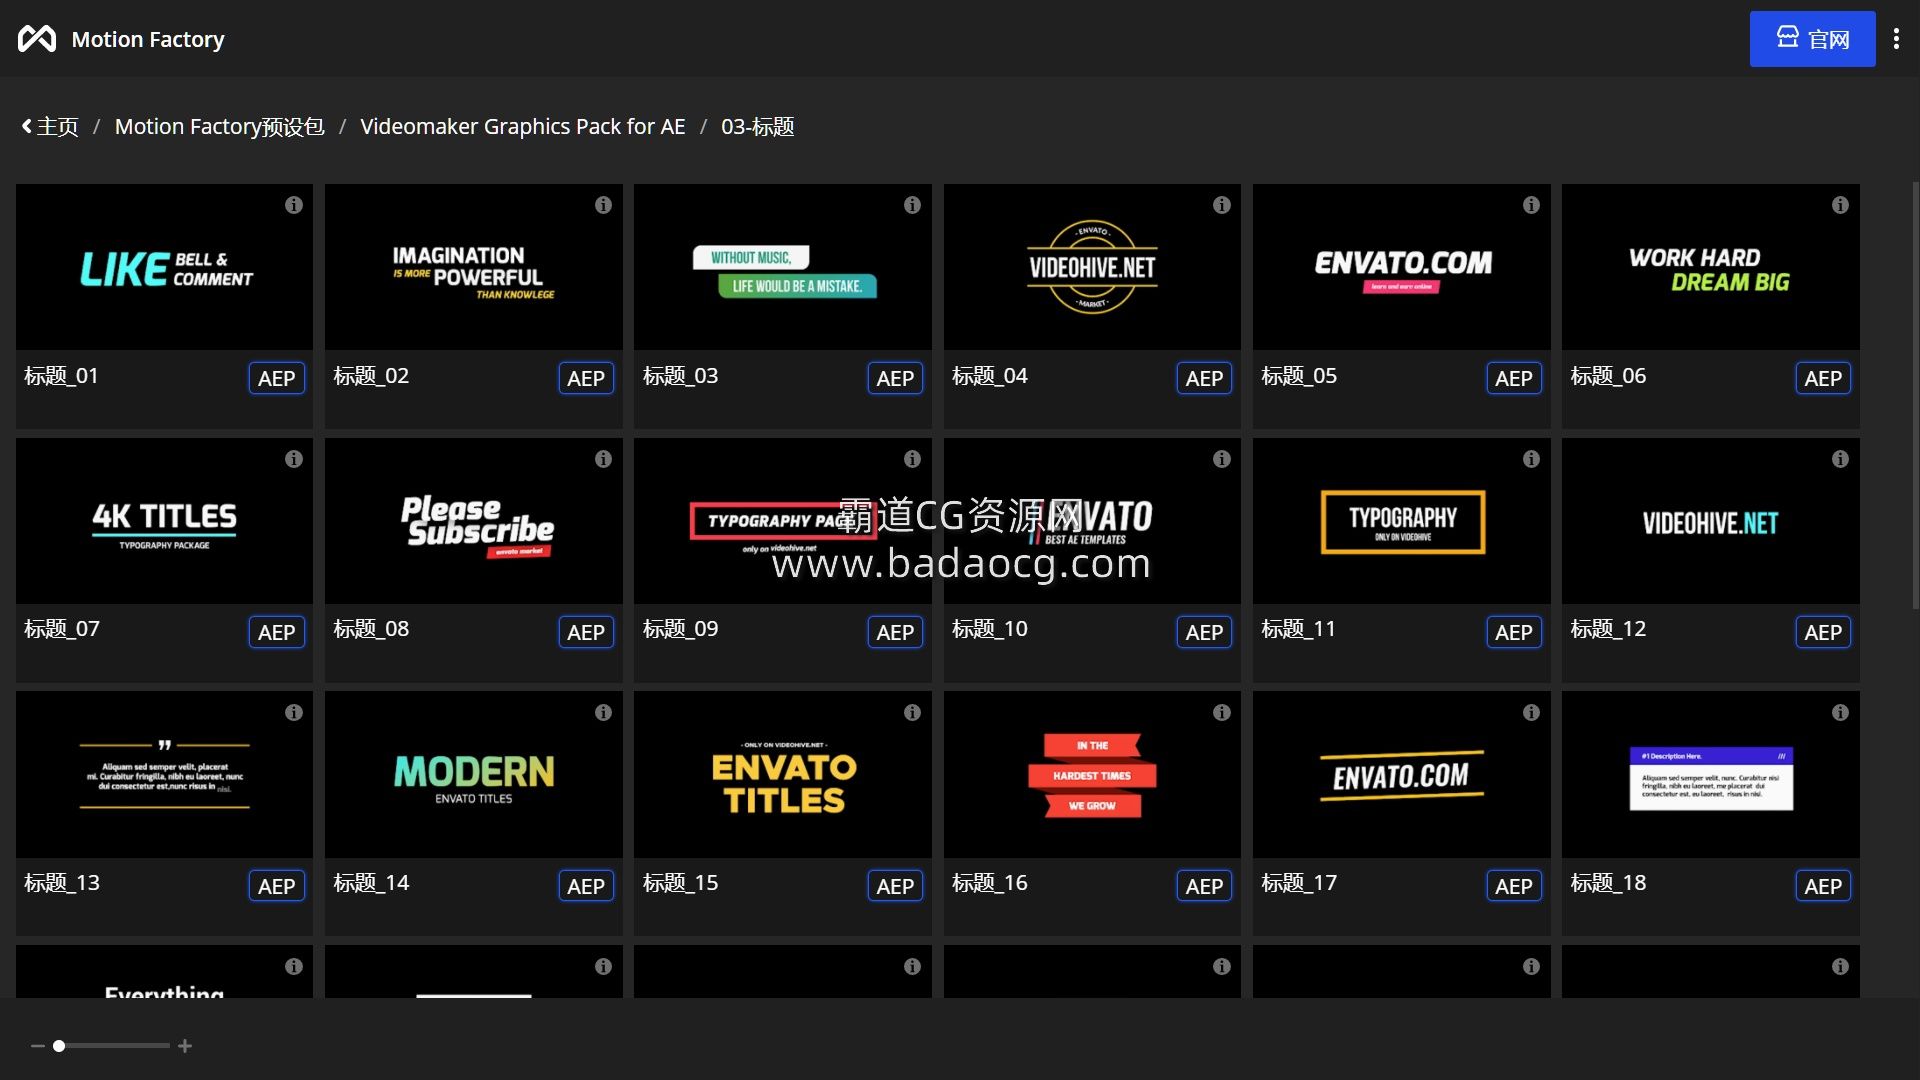Open info for 标题_18 description card

(1840, 713)
